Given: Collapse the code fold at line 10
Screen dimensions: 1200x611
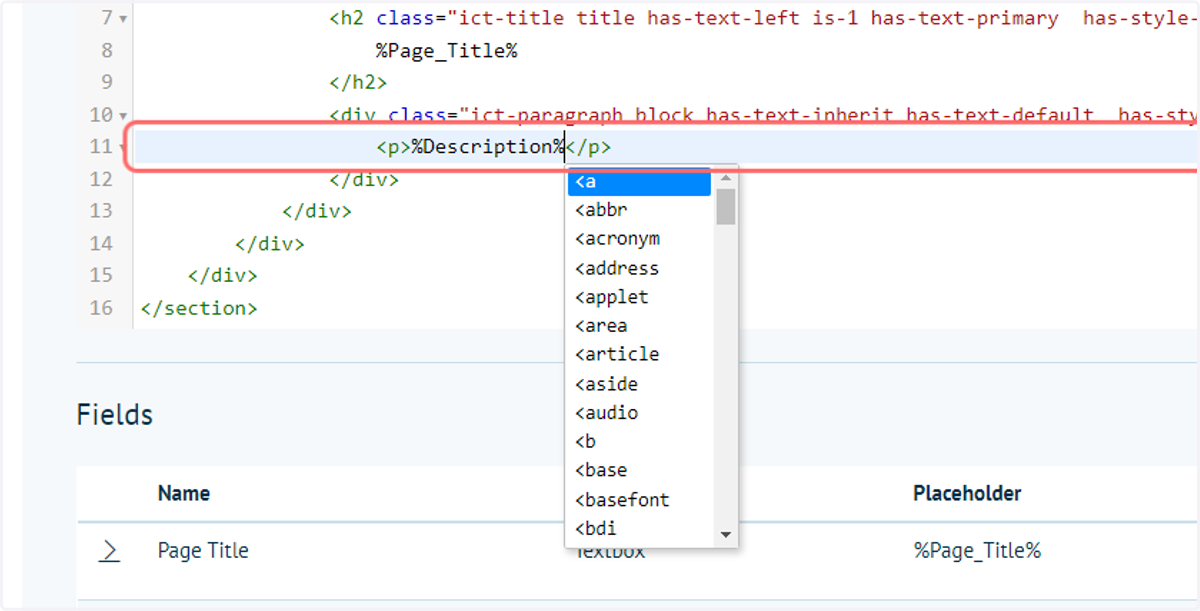Looking at the screenshot, I should click(123, 115).
